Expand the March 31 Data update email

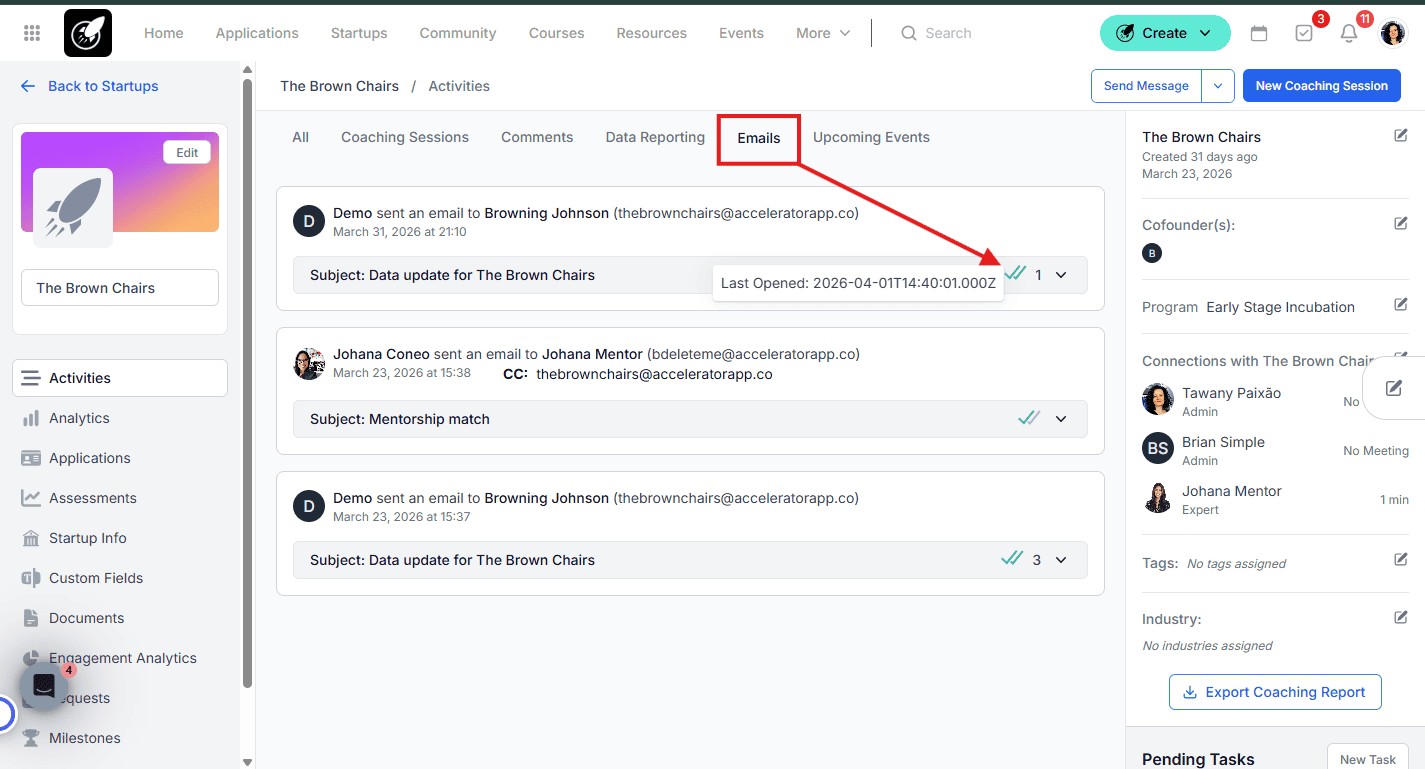(1061, 275)
